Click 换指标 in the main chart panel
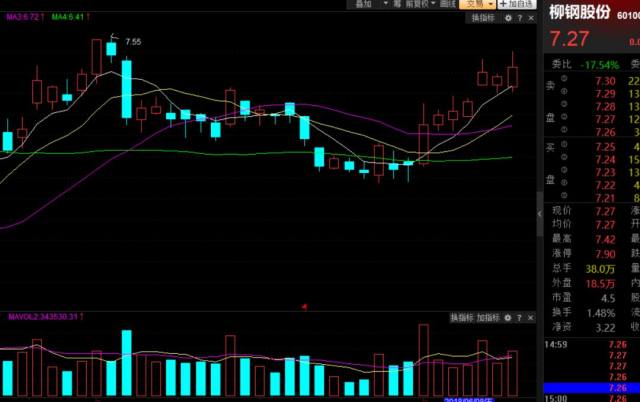The height and width of the screenshot is (402, 640). pyautogui.click(x=483, y=18)
